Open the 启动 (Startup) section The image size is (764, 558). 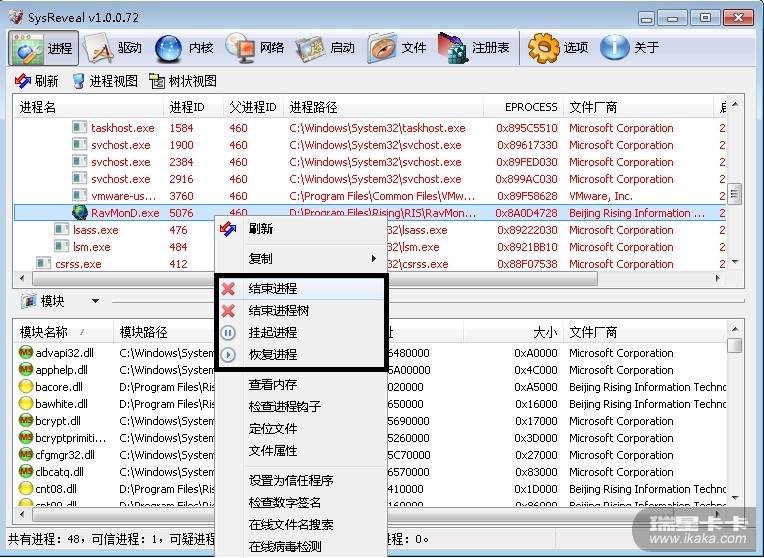325,48
